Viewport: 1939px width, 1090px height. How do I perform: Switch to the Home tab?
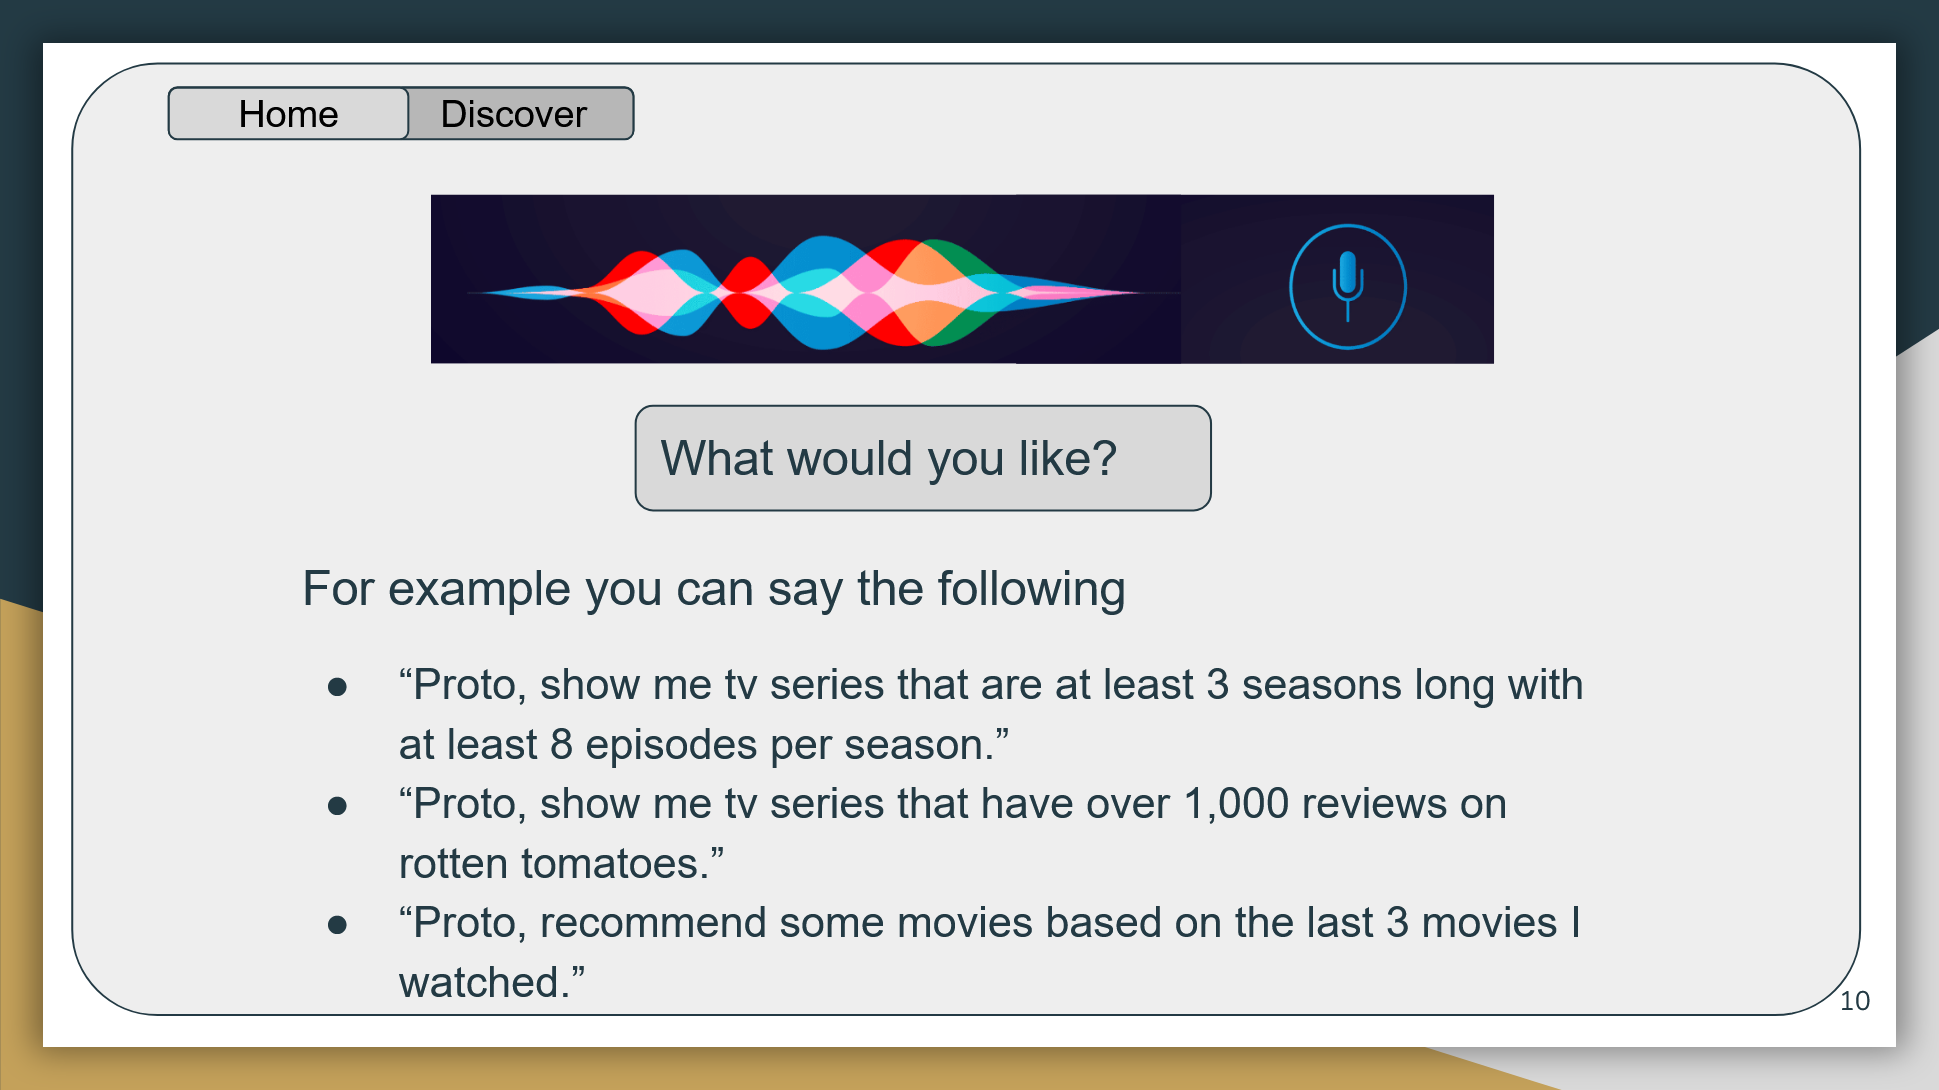point(288,114)
